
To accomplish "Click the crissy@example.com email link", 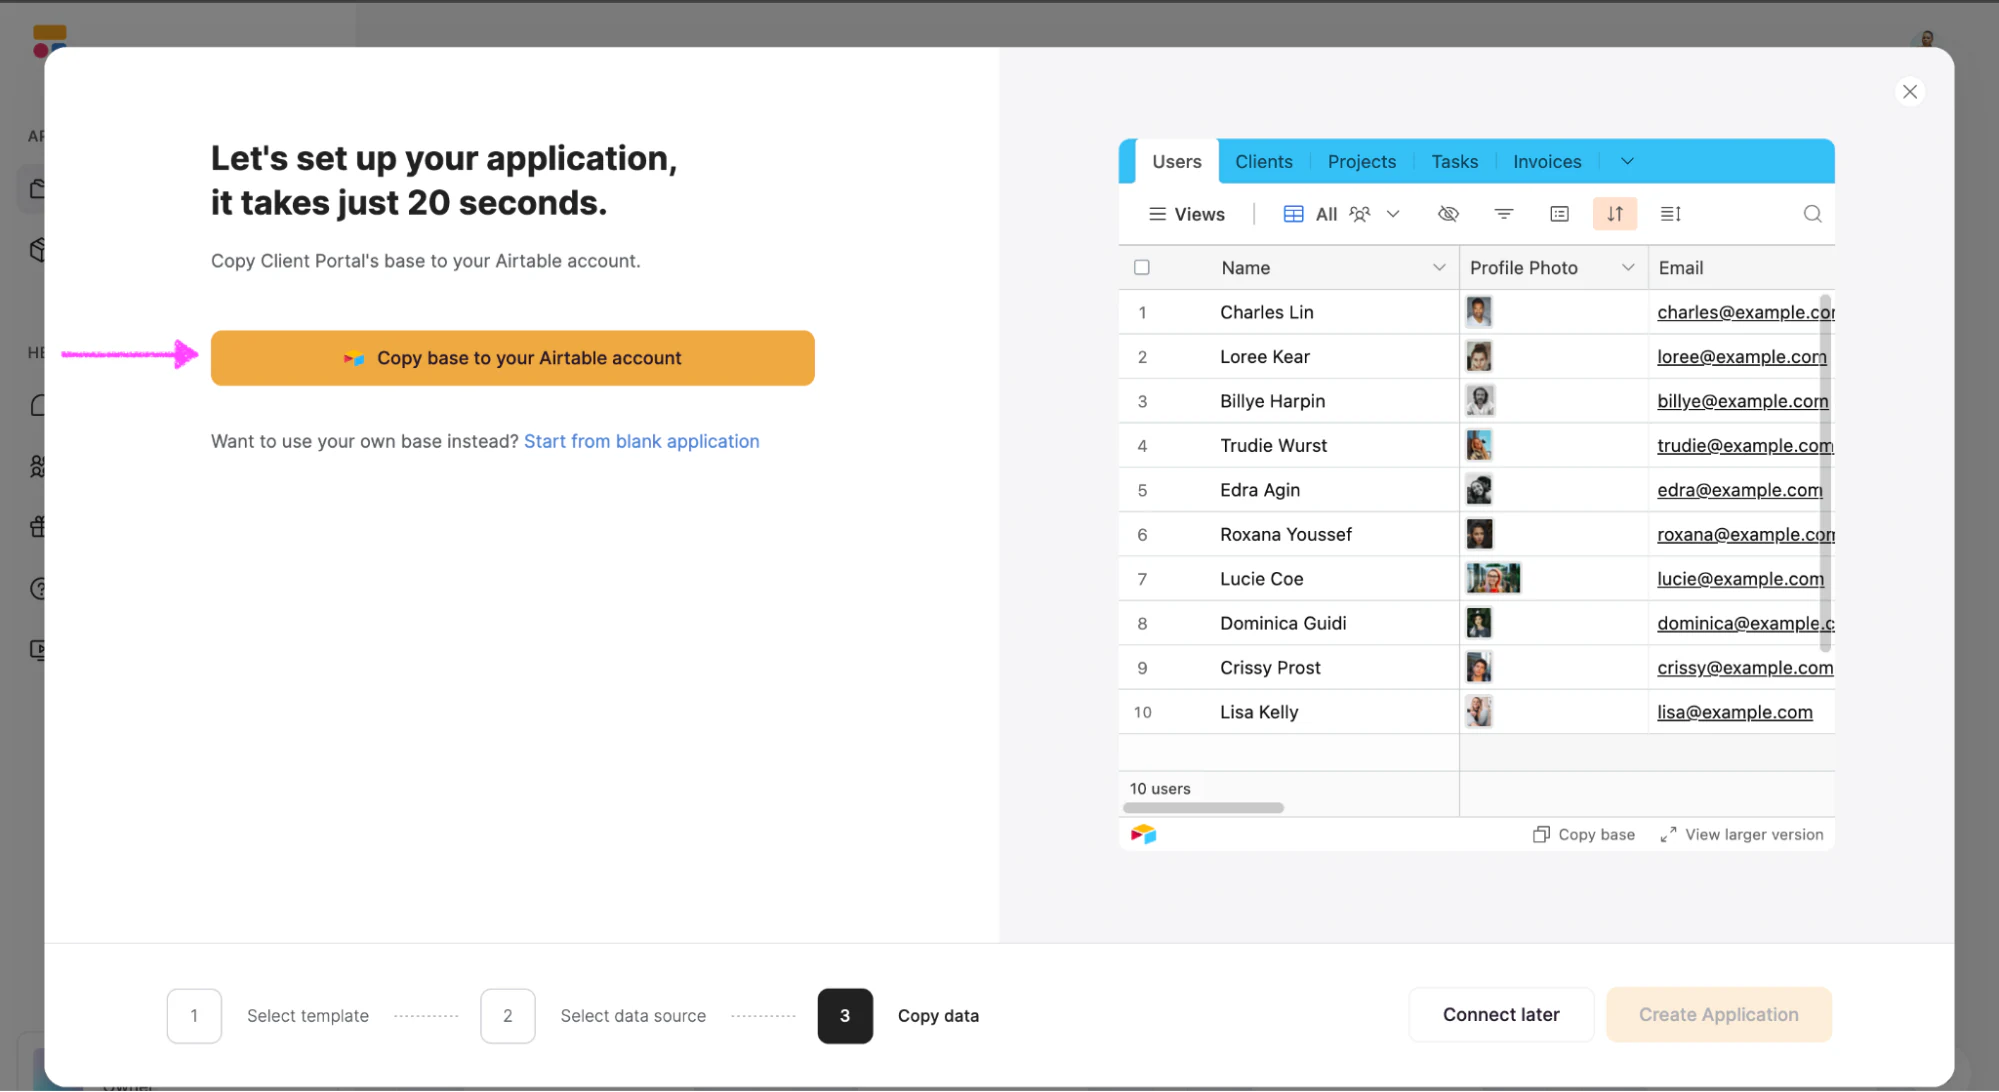I will pos(1745,668).
